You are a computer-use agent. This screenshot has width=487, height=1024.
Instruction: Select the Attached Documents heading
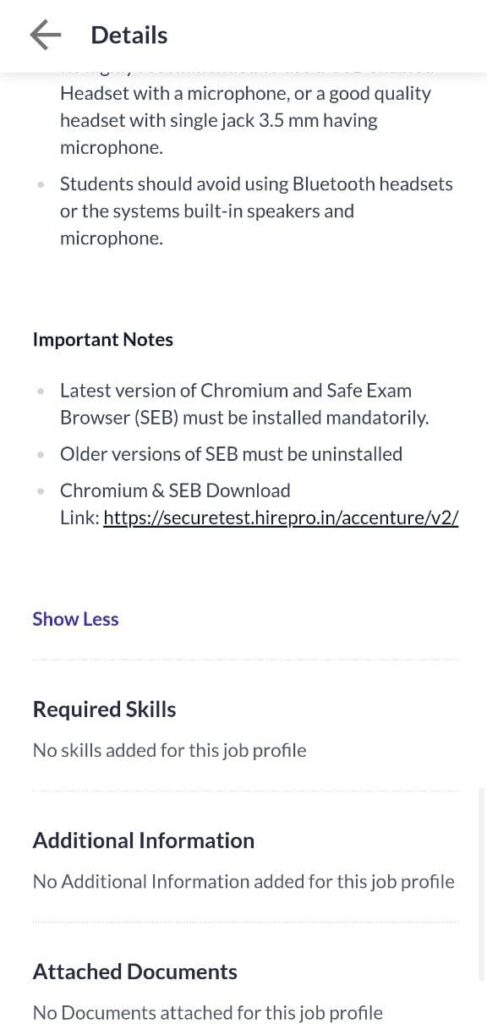point(135,971)
